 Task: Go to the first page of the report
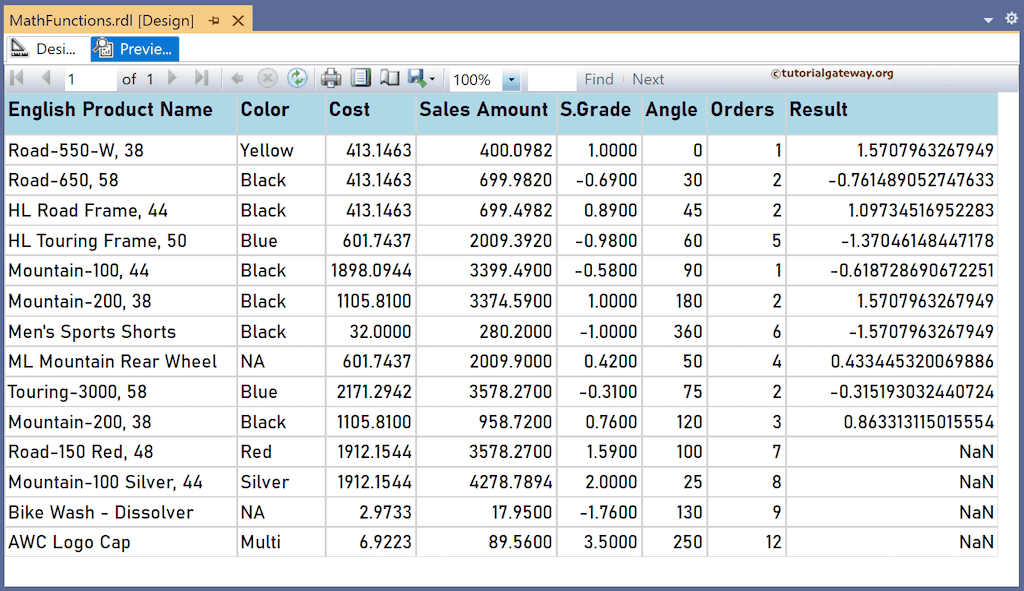[18, 78]
